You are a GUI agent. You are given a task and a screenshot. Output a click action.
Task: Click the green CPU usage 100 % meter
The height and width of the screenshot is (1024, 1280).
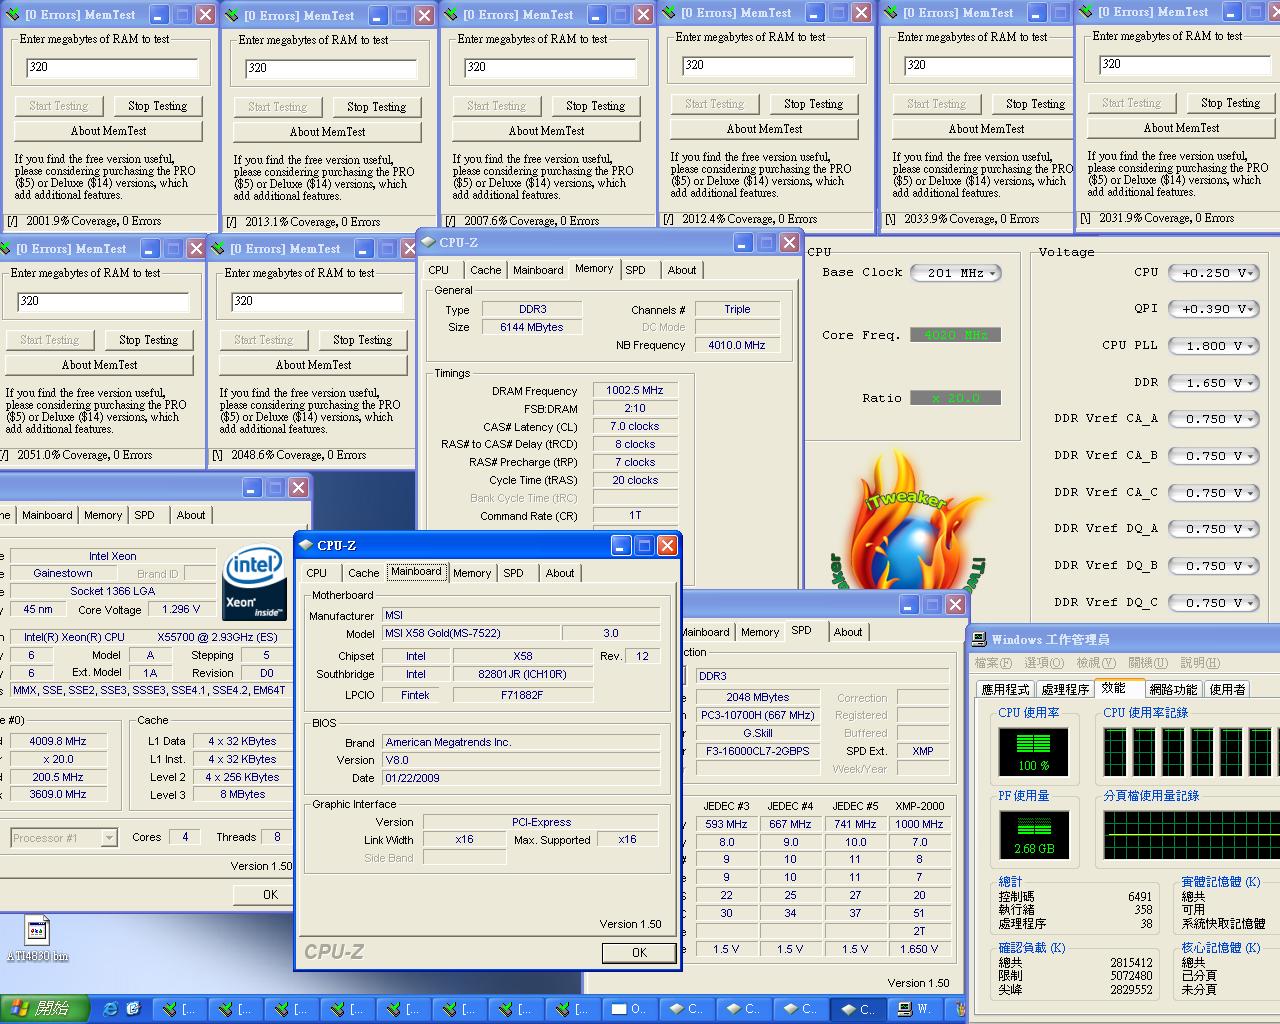click(x=1033, y=751)
